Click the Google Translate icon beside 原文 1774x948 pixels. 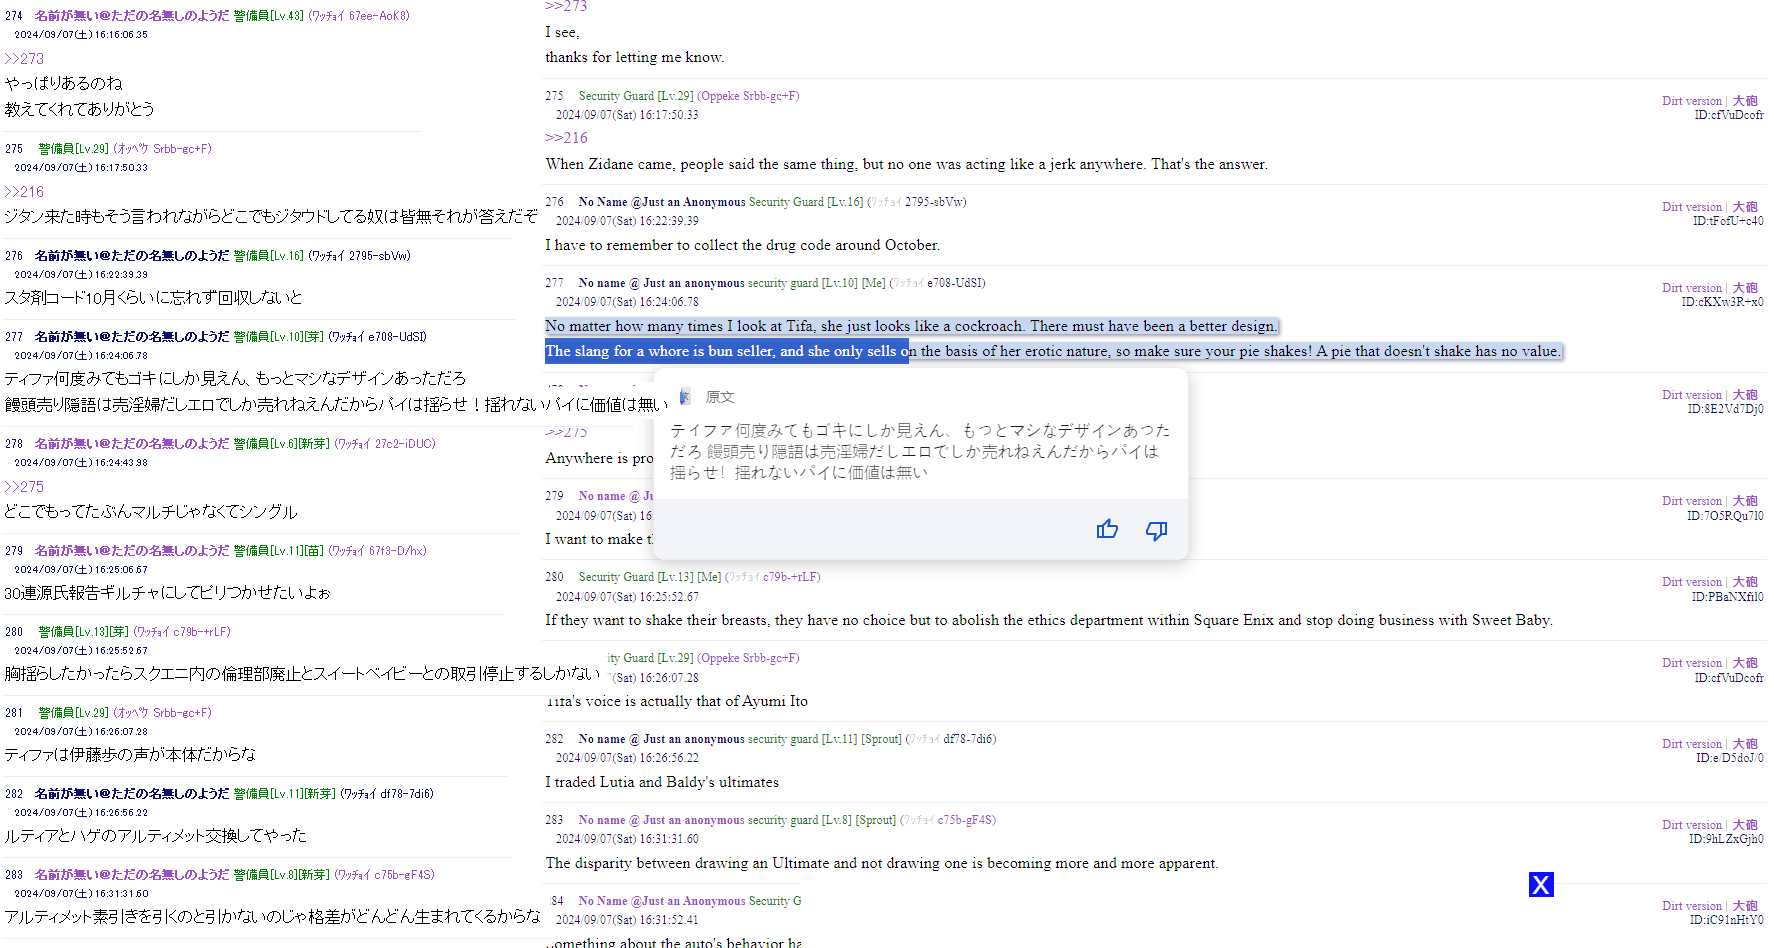pos(685,397)
